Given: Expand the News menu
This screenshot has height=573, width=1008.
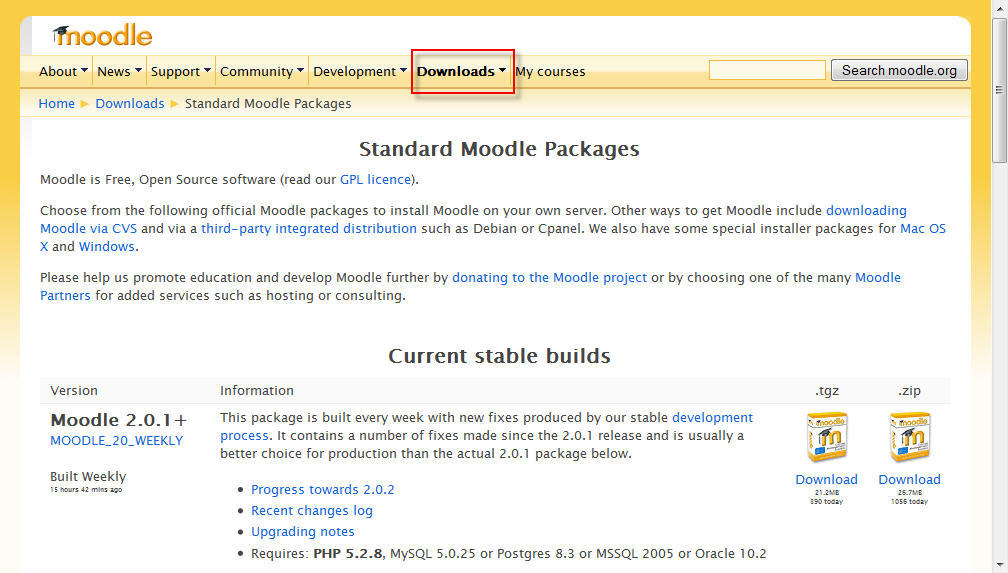Looking at the screenshot, I should pos(119,71).
